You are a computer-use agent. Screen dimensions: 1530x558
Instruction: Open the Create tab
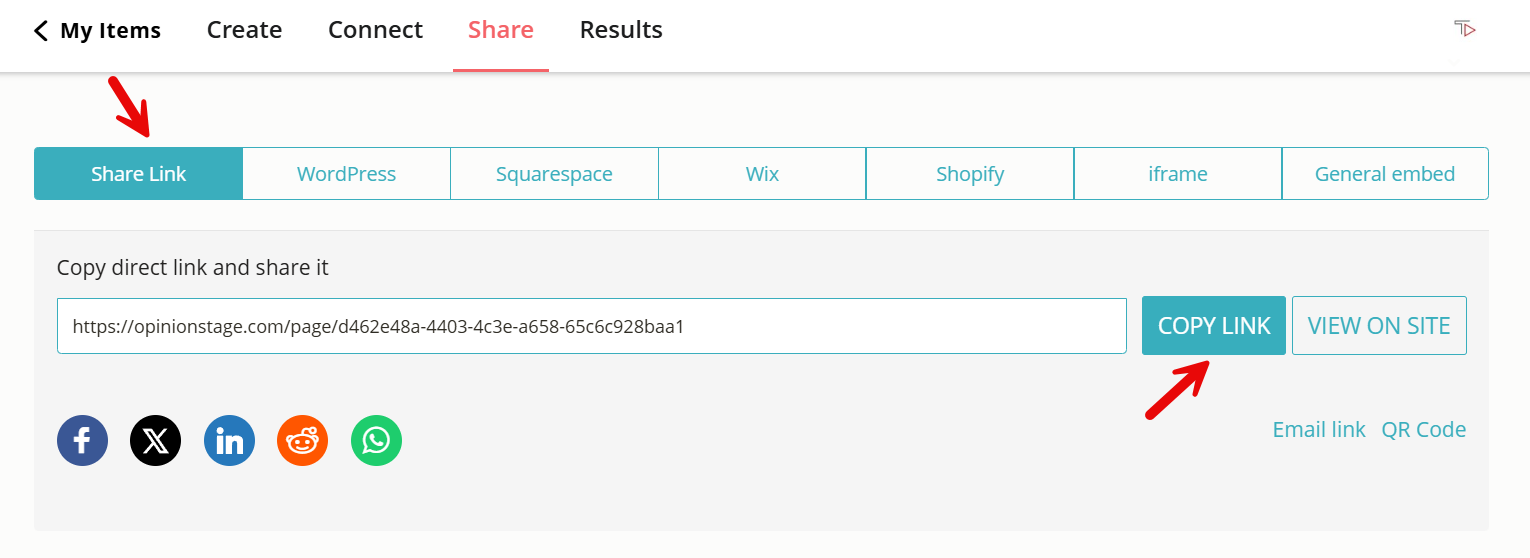244,30
